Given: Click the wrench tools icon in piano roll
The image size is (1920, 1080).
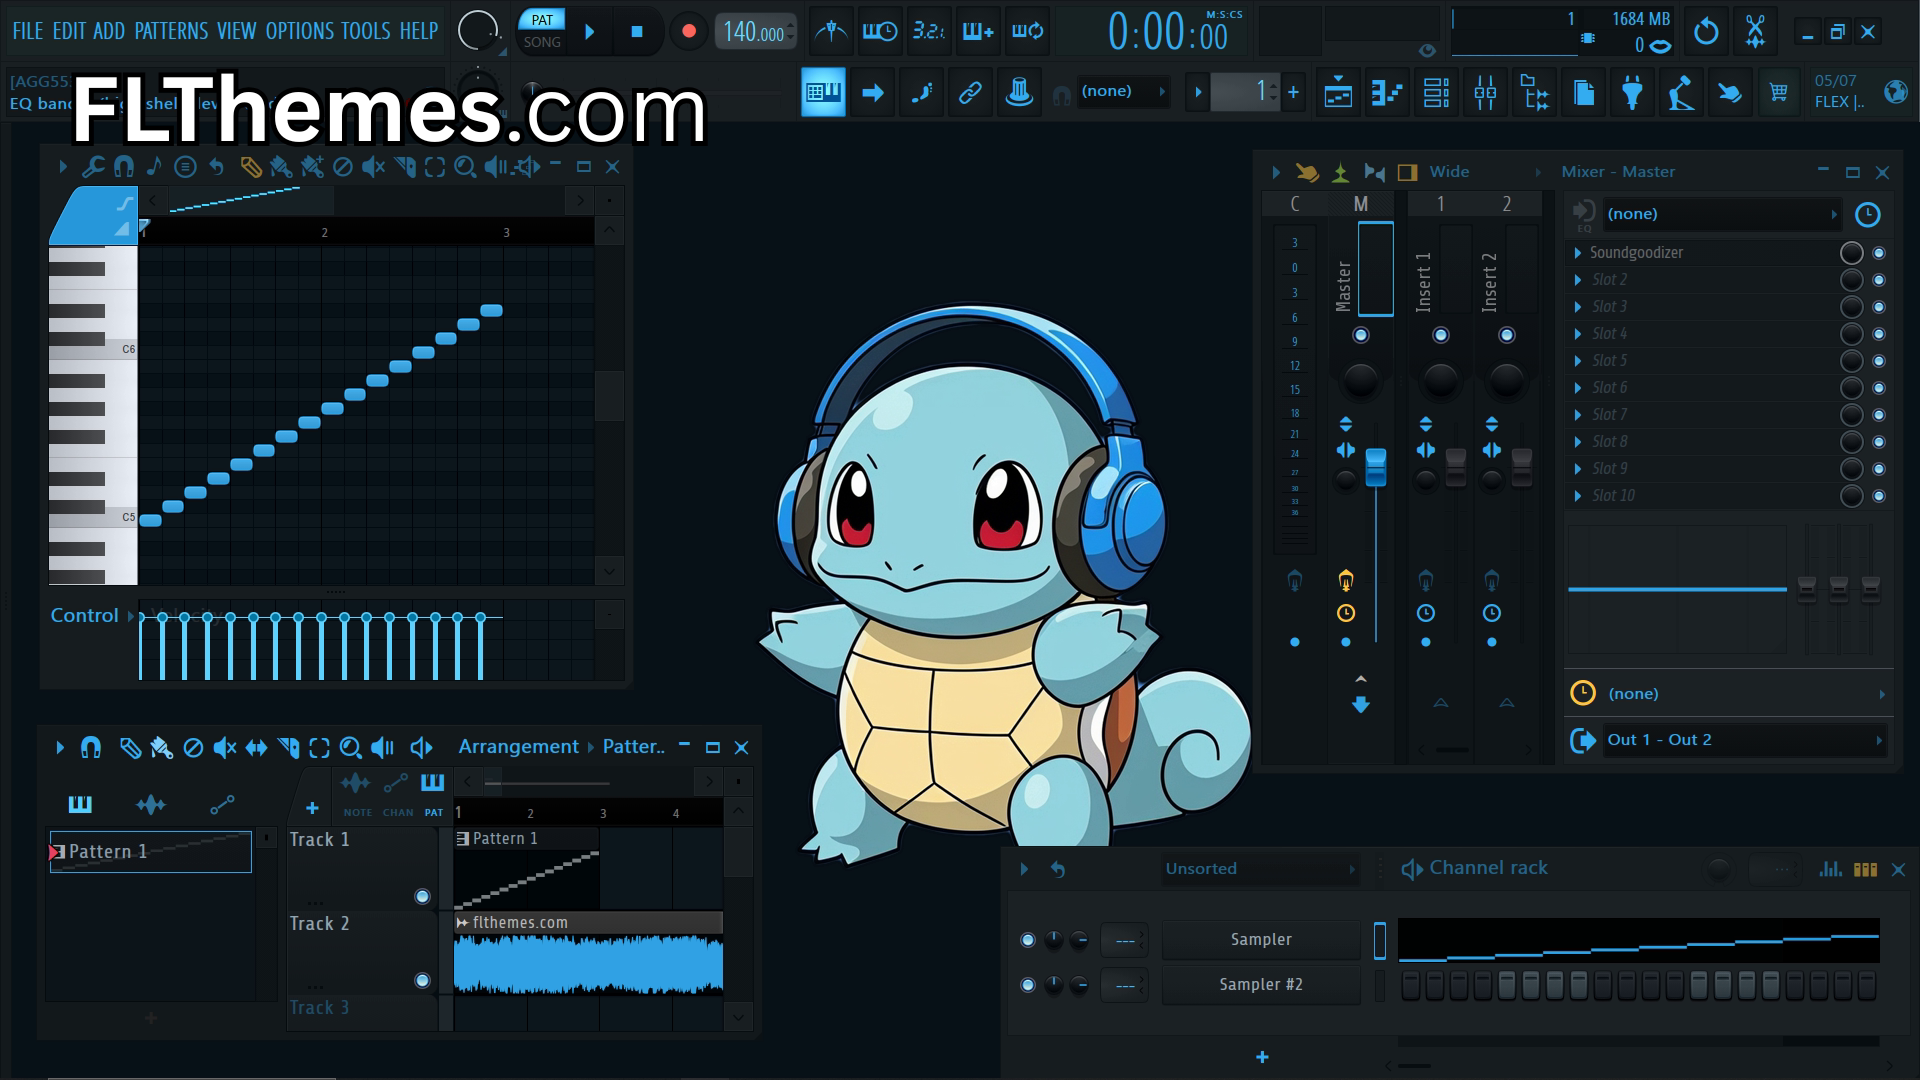Looking at the screenshot, I should pyautogui.click(x=93, y=167).
